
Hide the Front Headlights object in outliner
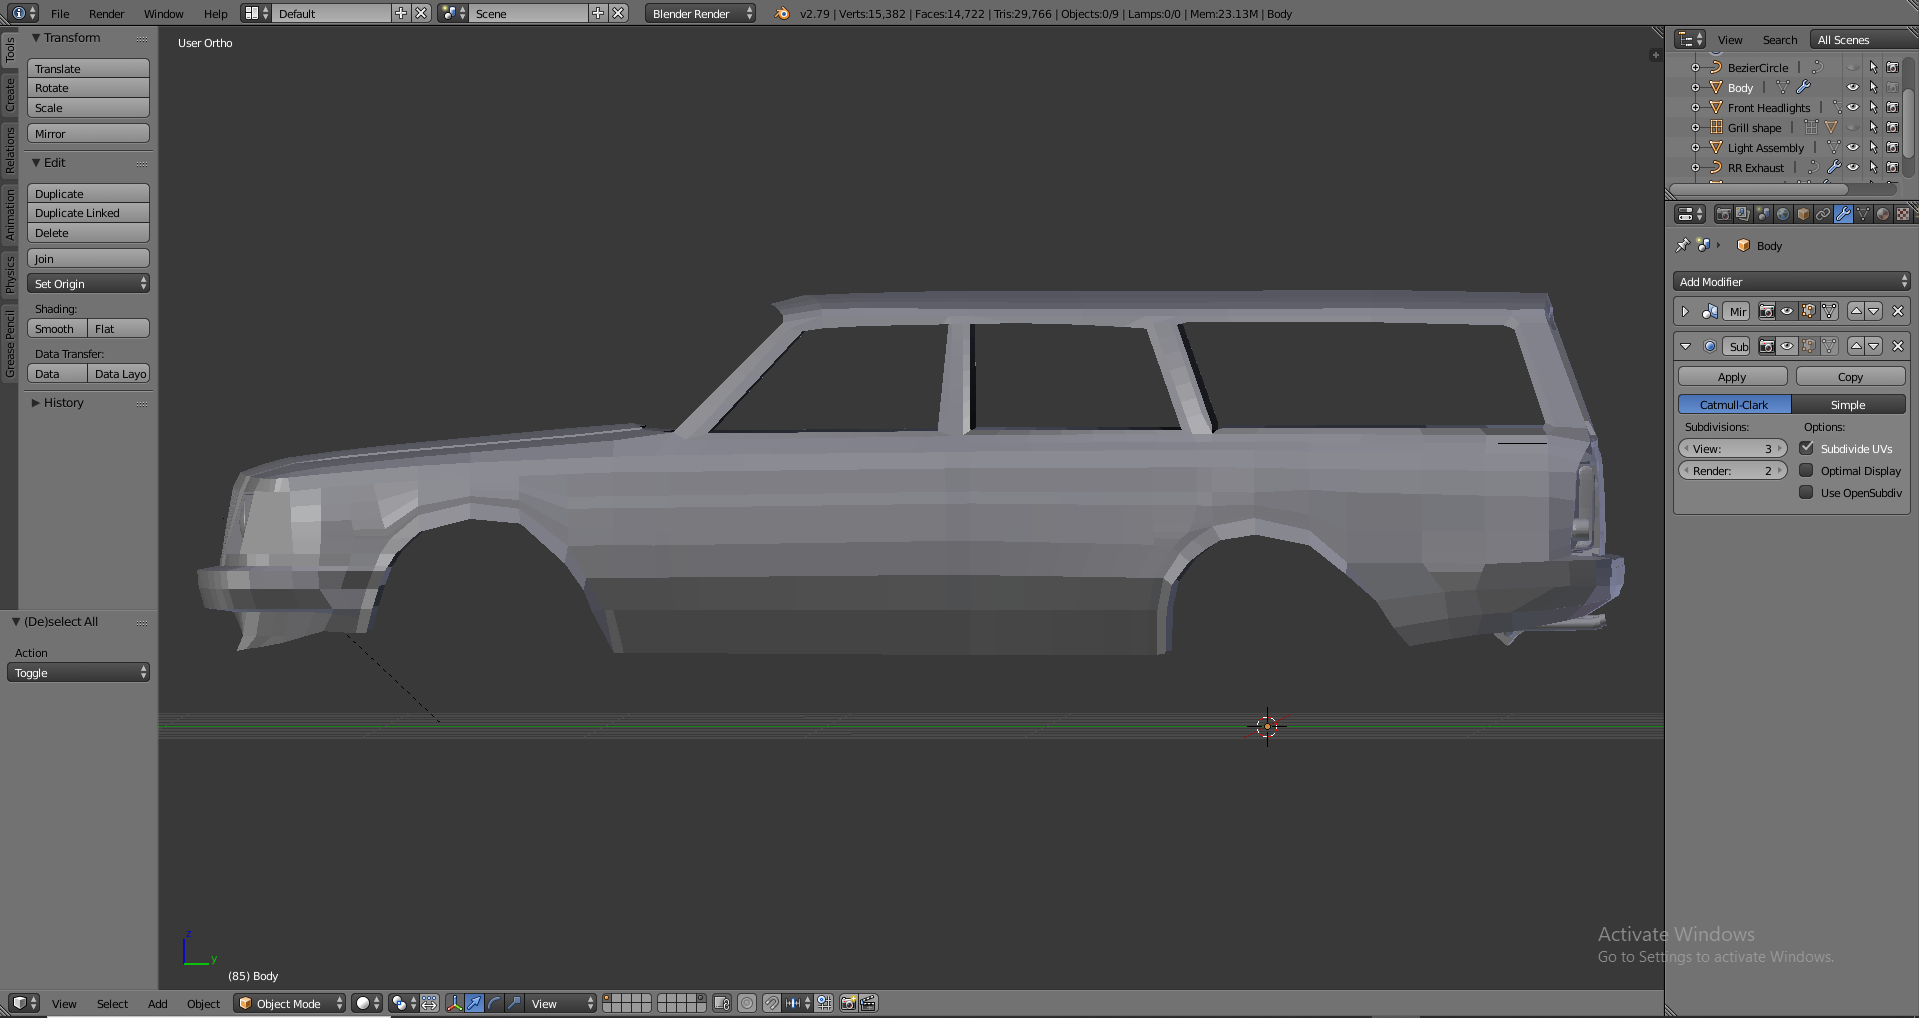tap(1853, 108)
